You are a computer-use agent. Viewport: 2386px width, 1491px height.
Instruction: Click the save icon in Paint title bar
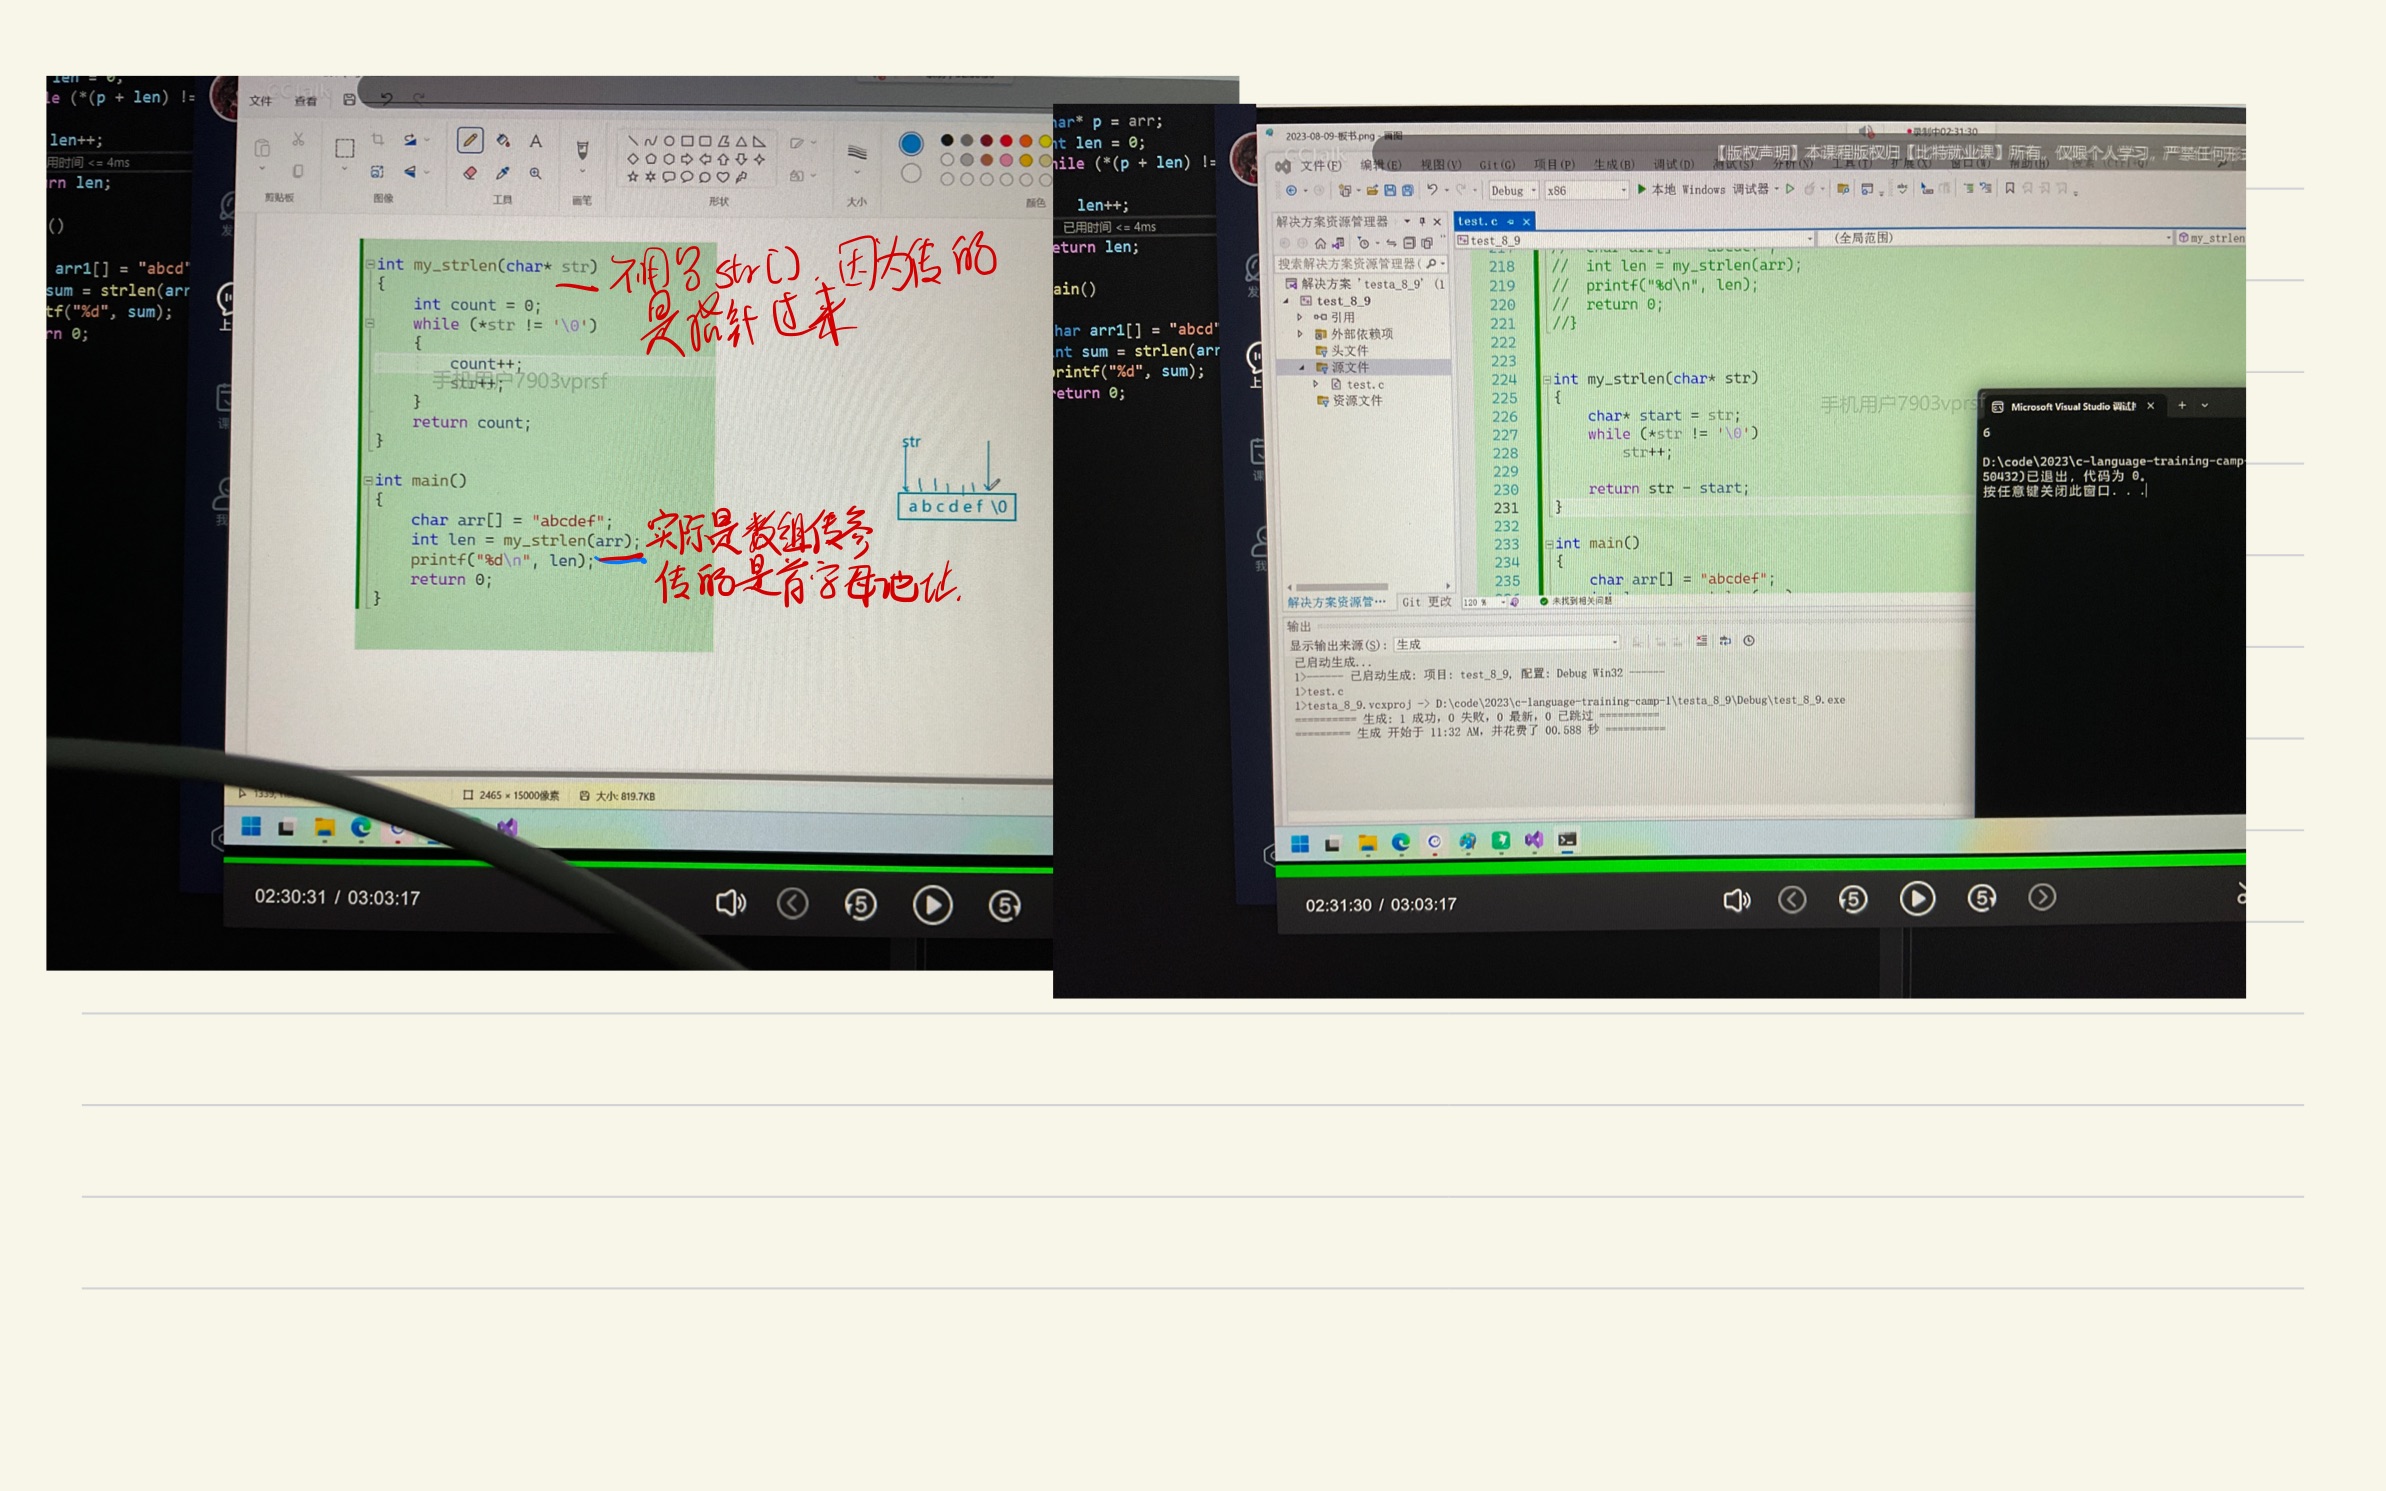point(349,100)
